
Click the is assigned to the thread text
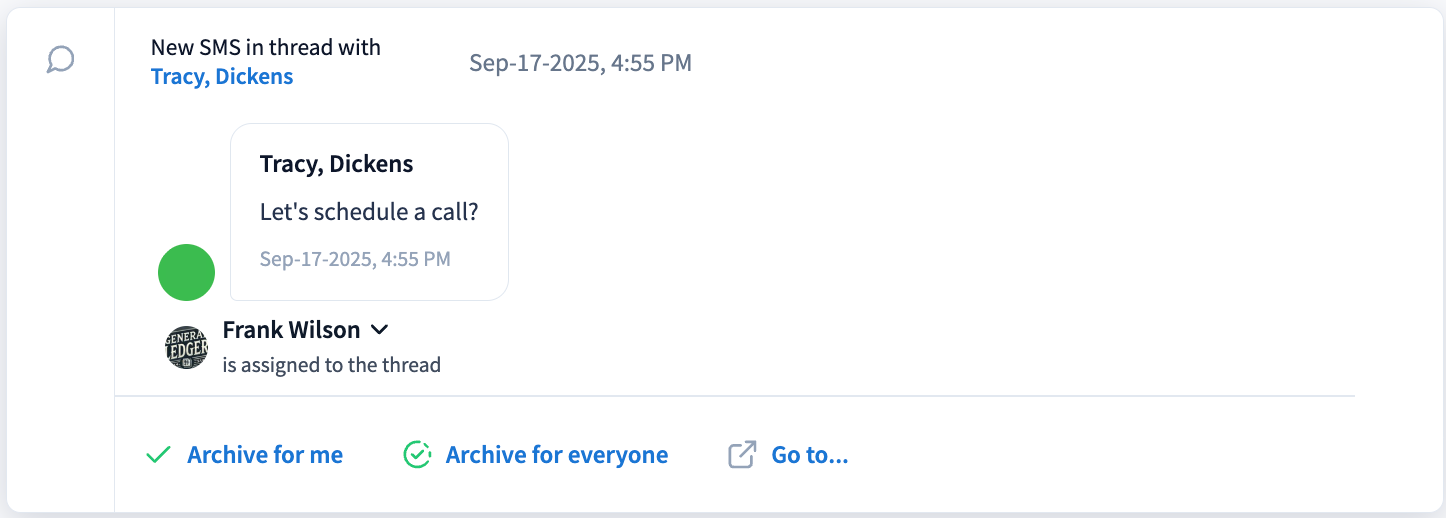332,365
